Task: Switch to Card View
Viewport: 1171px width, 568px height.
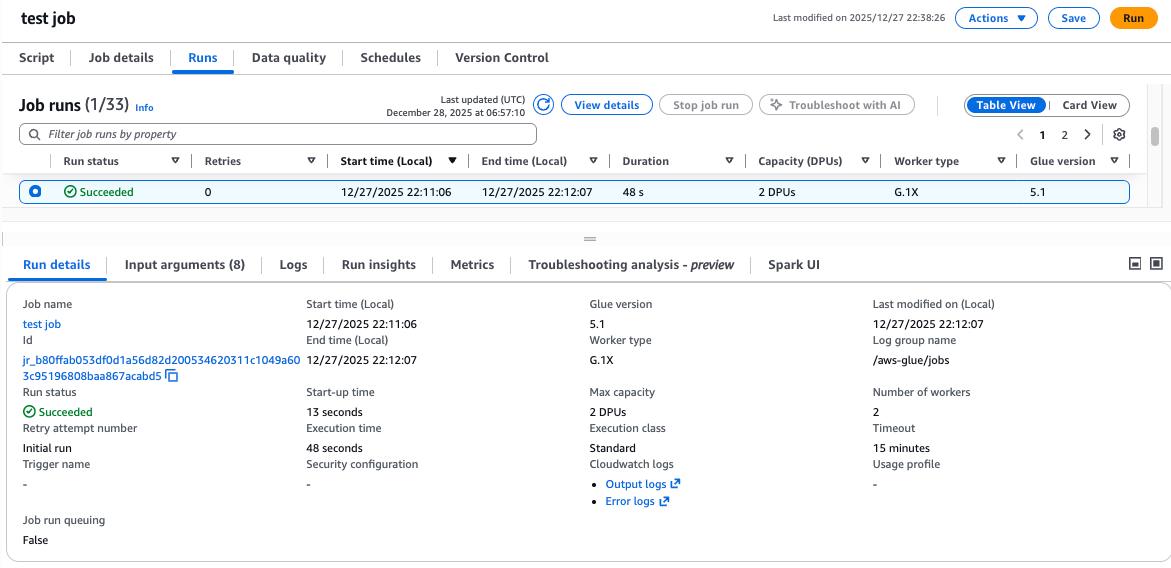Action: (1088, 105)
